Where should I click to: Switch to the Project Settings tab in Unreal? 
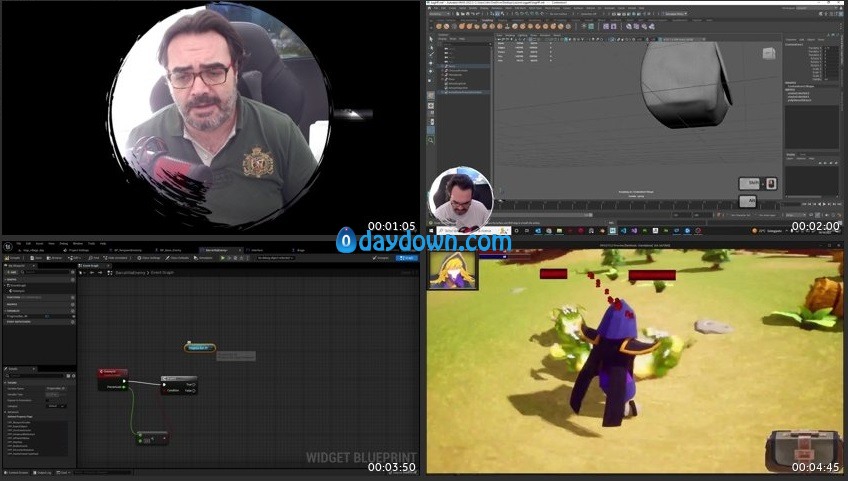76,251
